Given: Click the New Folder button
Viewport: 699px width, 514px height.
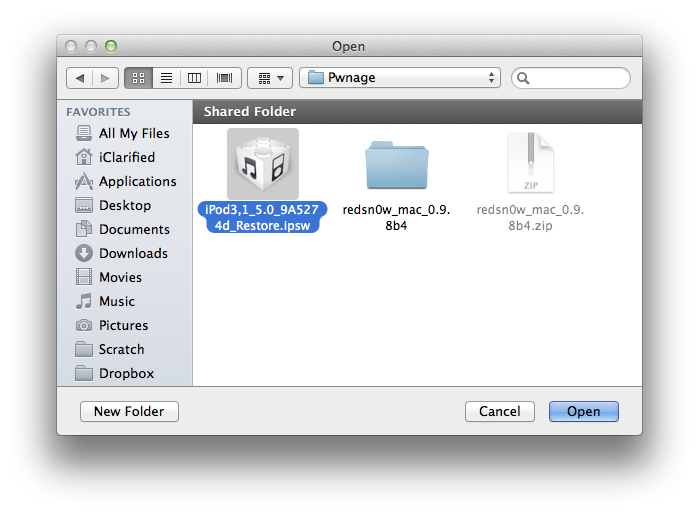Looking at the screenshot, I should (129, 411).
